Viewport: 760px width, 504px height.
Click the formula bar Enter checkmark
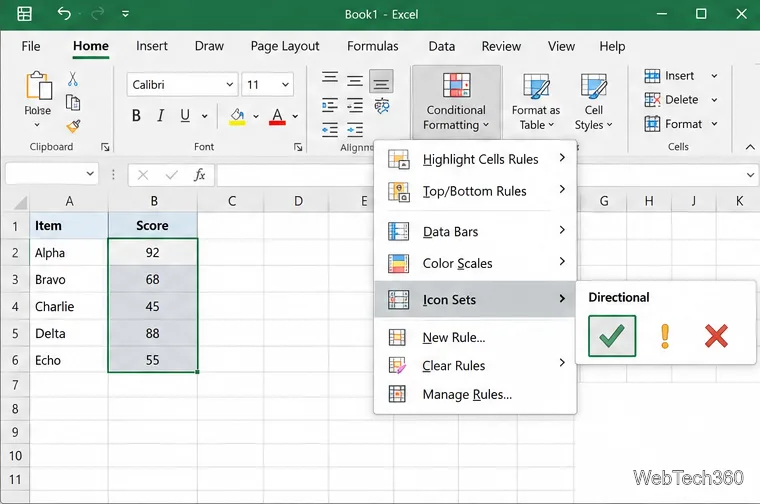[x=171, y=174]
